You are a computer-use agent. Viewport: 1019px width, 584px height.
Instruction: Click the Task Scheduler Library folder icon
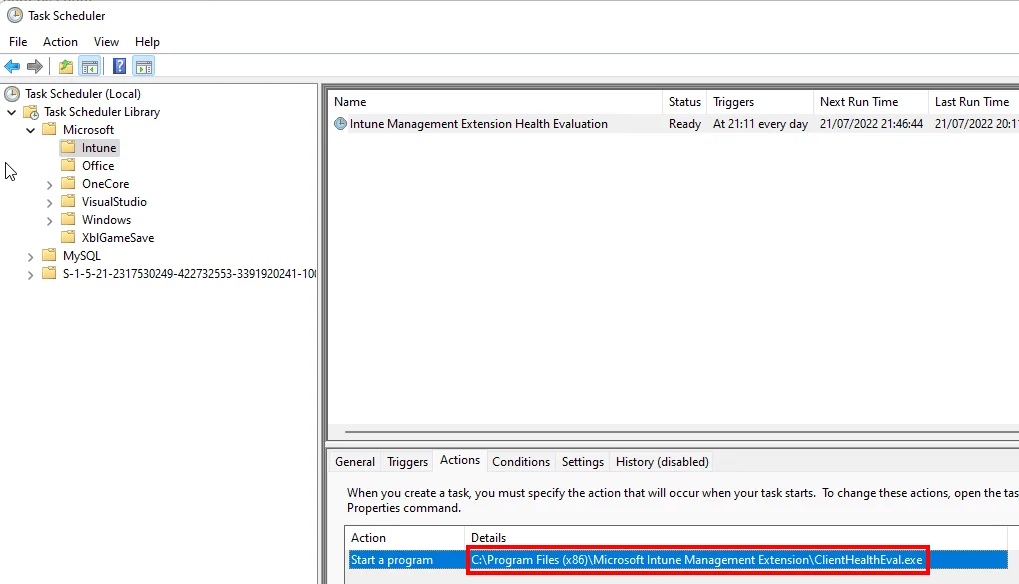(31, 112)
